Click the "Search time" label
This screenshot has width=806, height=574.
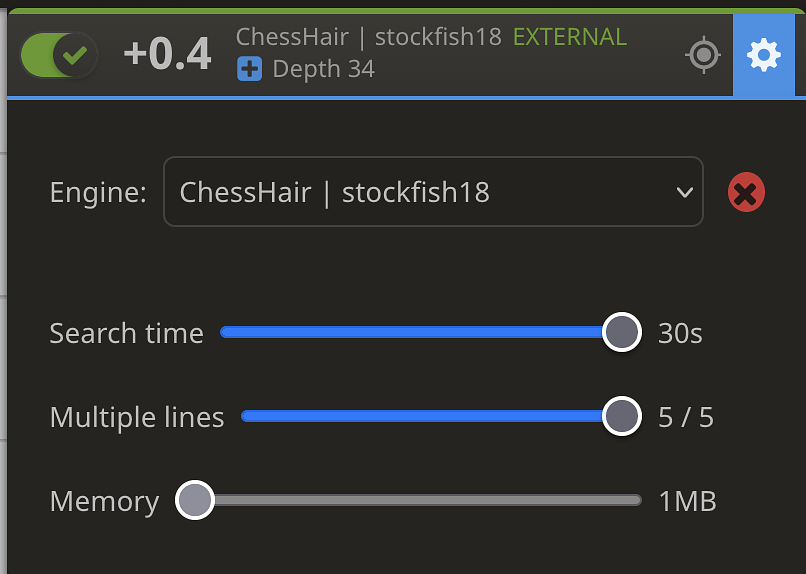126,333
